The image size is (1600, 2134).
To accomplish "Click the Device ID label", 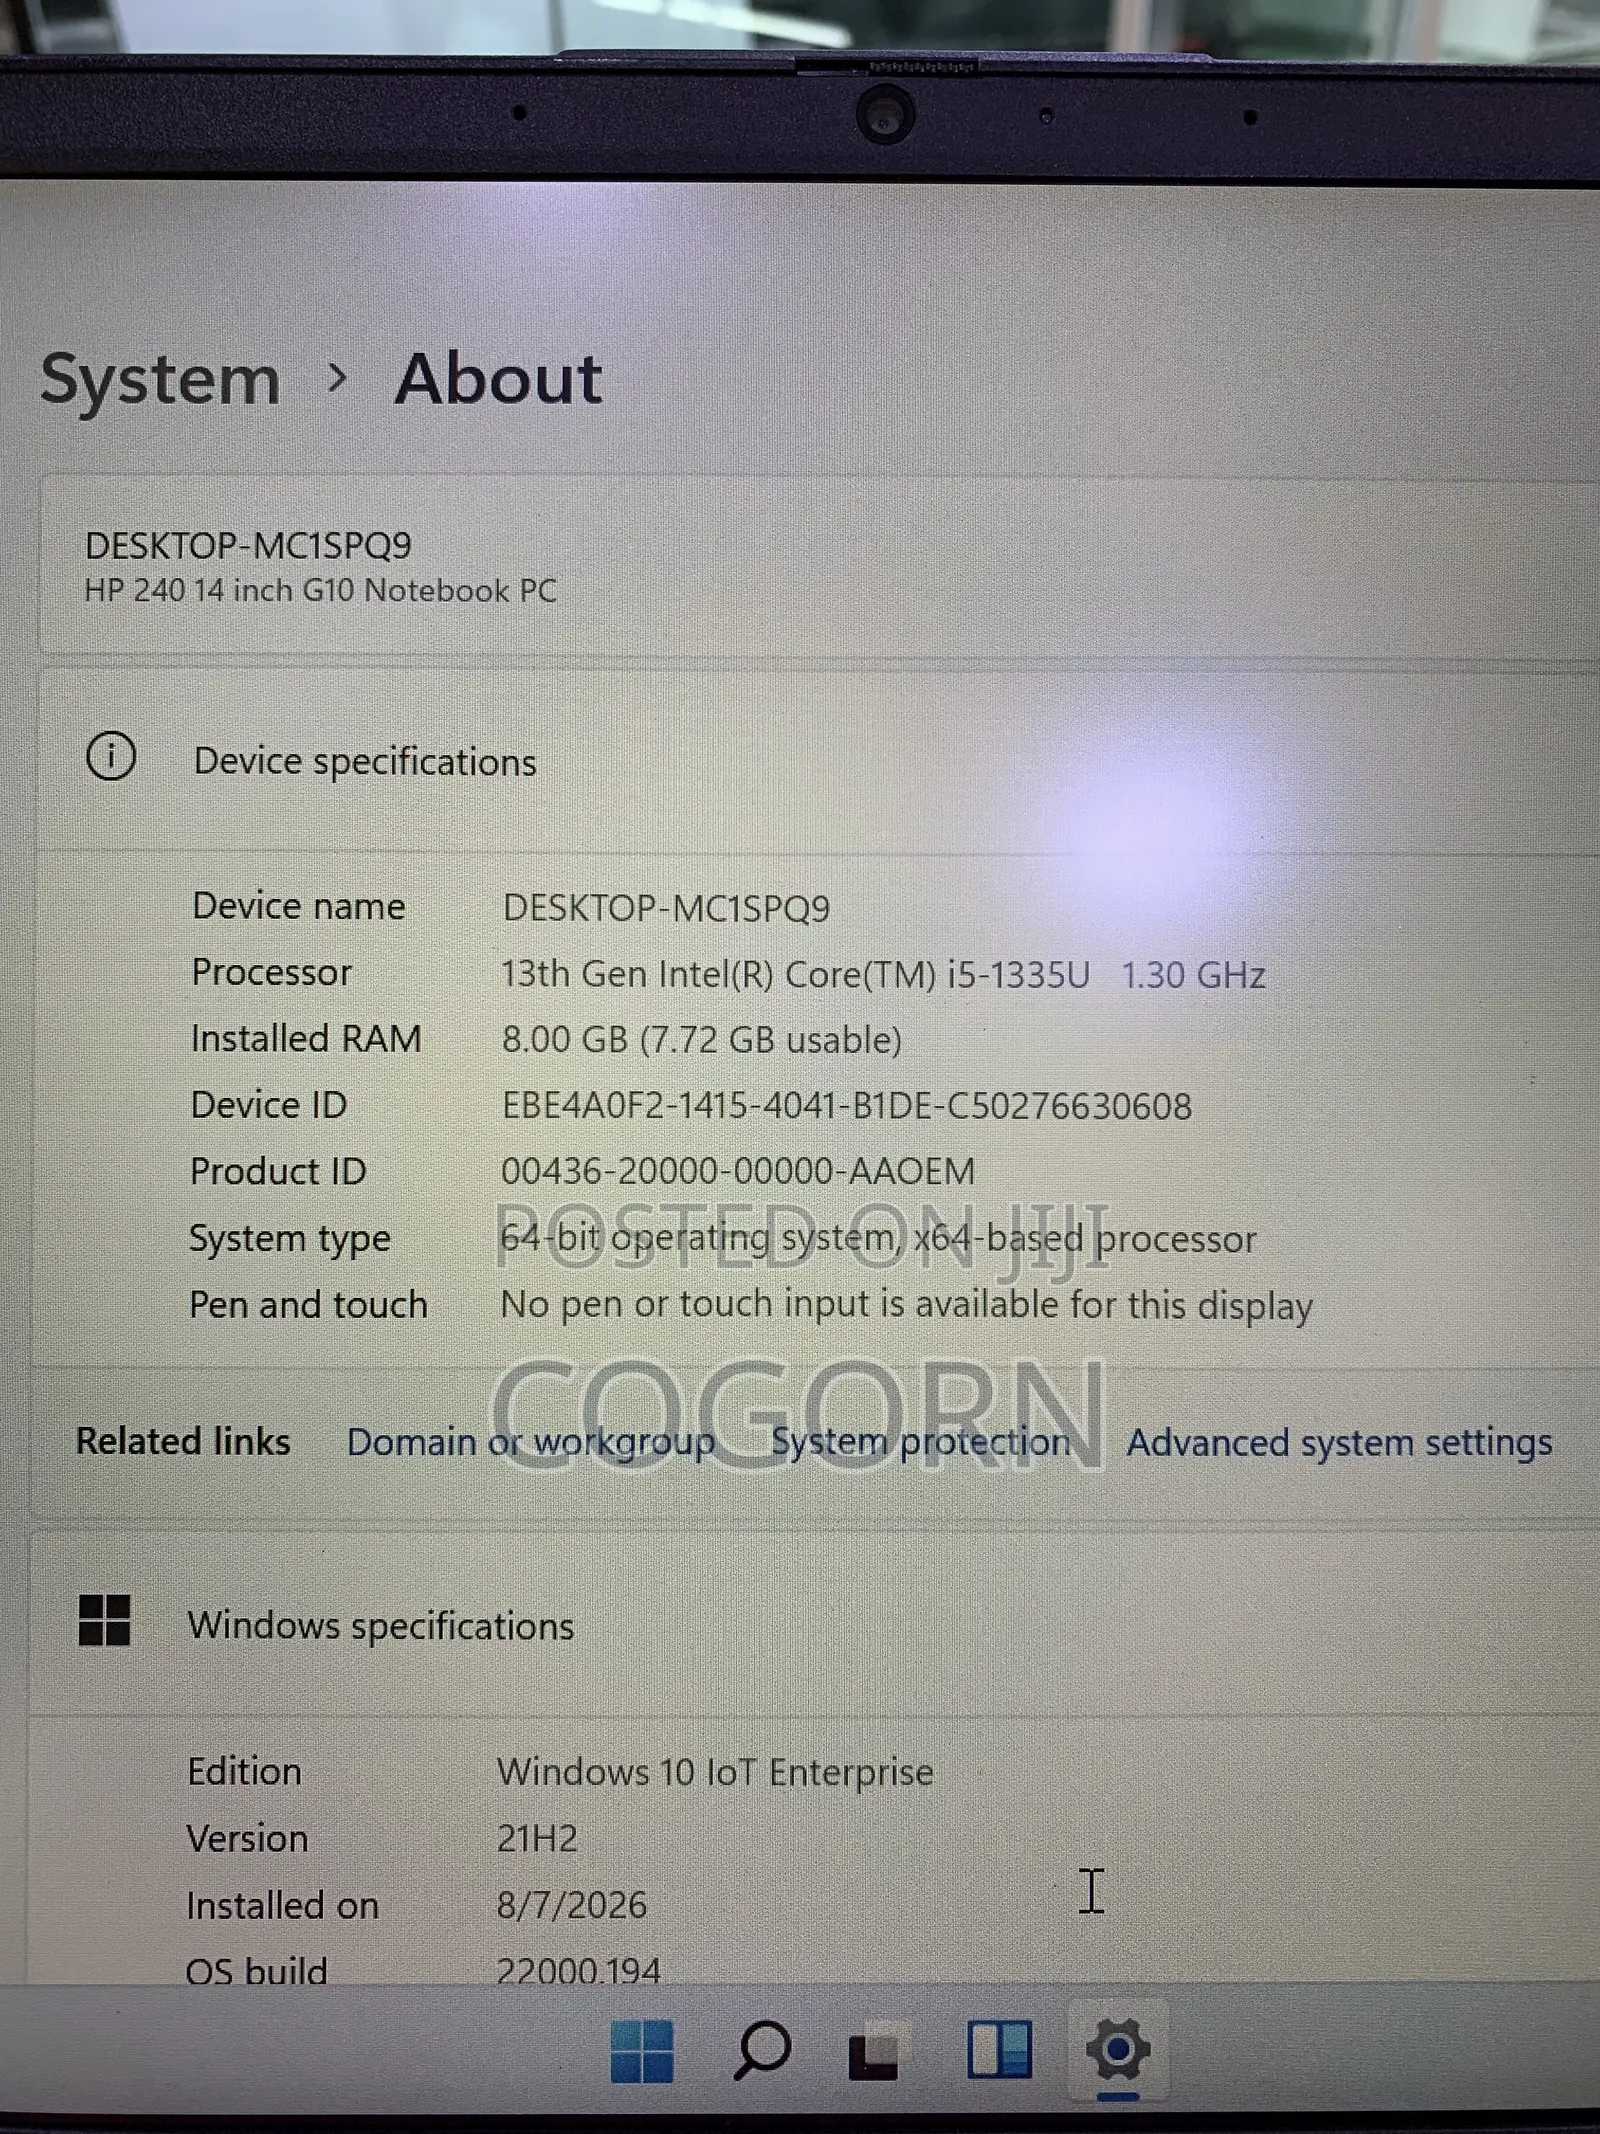I will pyautogui.click(x=269, y=1105).
